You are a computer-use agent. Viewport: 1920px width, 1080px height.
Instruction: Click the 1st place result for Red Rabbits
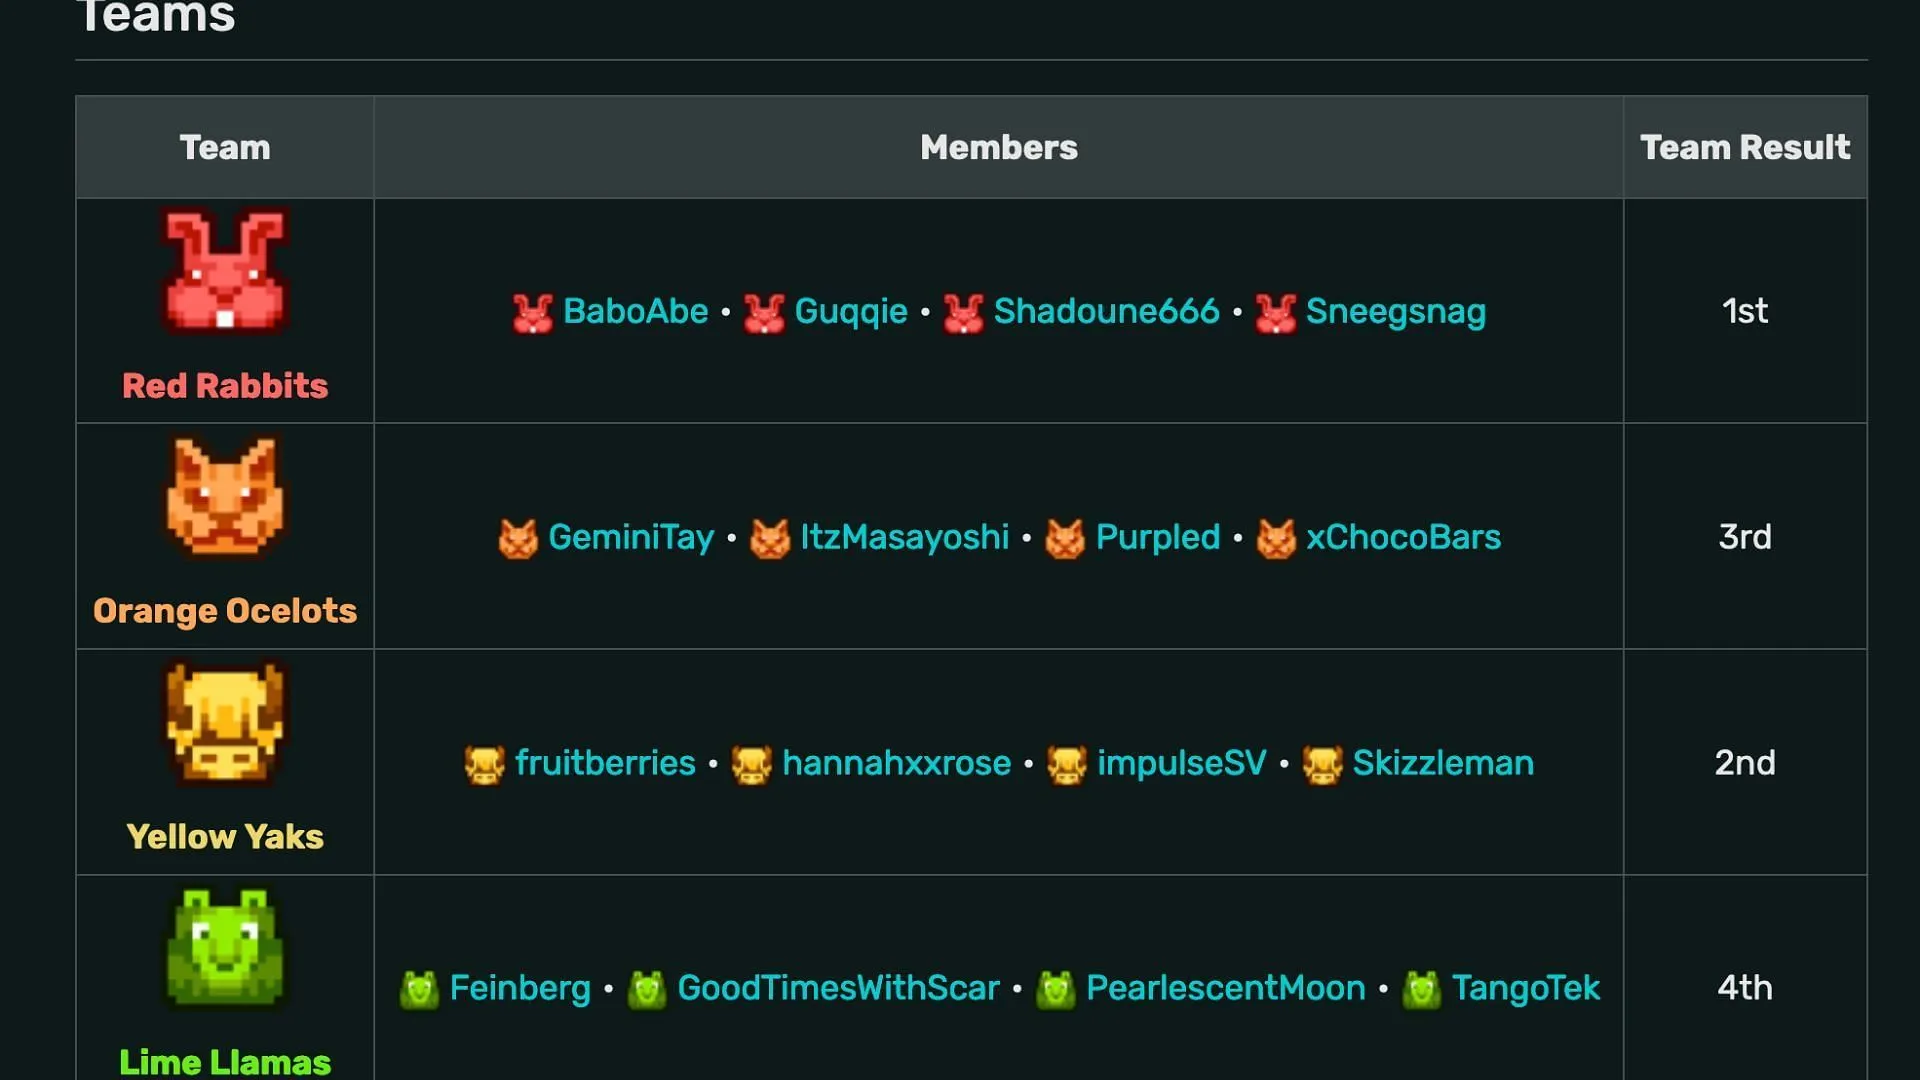point(1743,310)
